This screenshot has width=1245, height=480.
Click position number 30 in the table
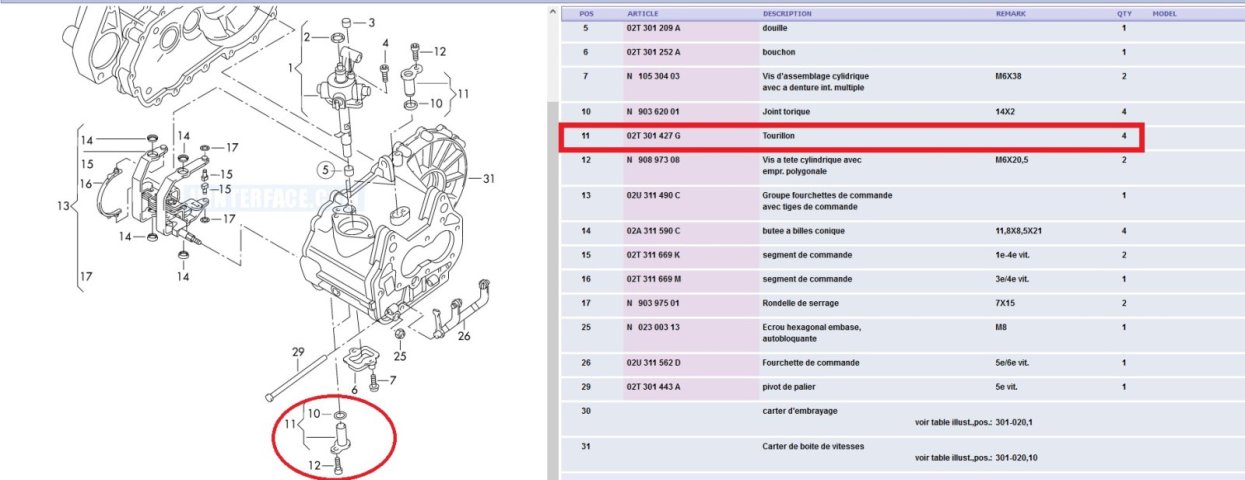pos(586,410)
